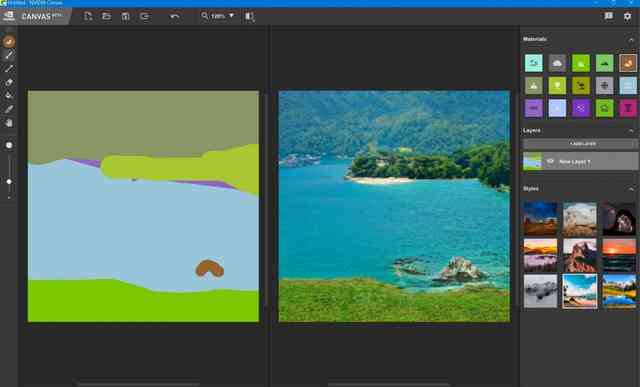The height and width of the screenshot is (387, 640).
Task: Click the generated landscape output image
Action: (x=394, y=206)
